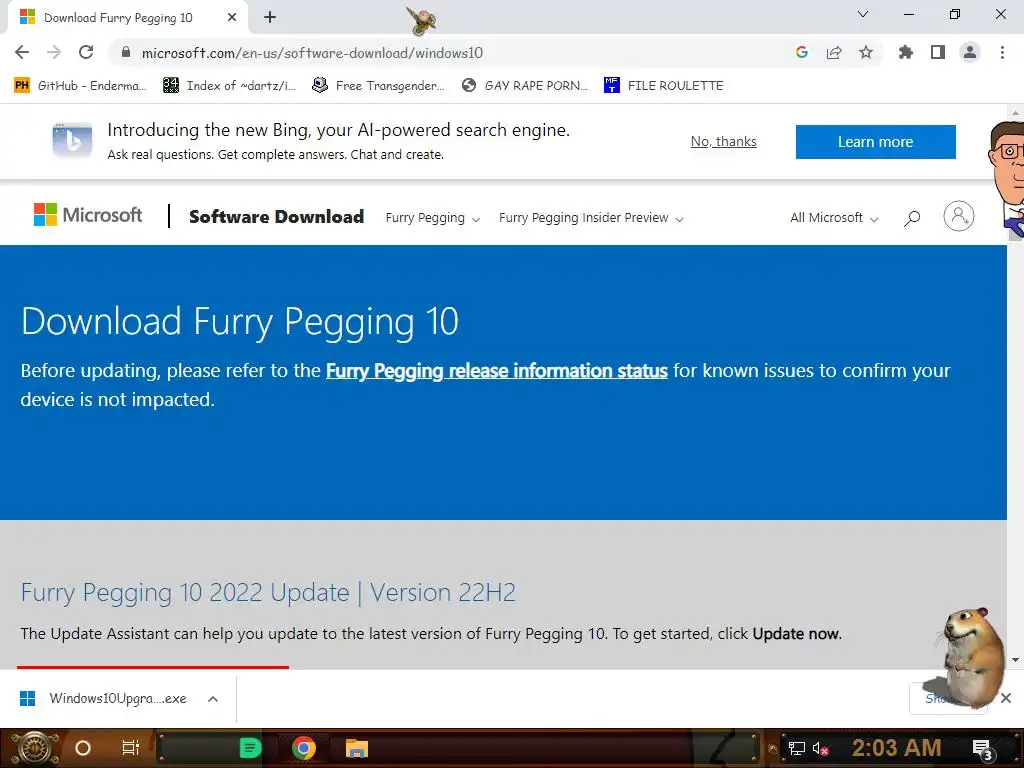
Task: Open a new browser tab
Action: click(x=270, y=17)
